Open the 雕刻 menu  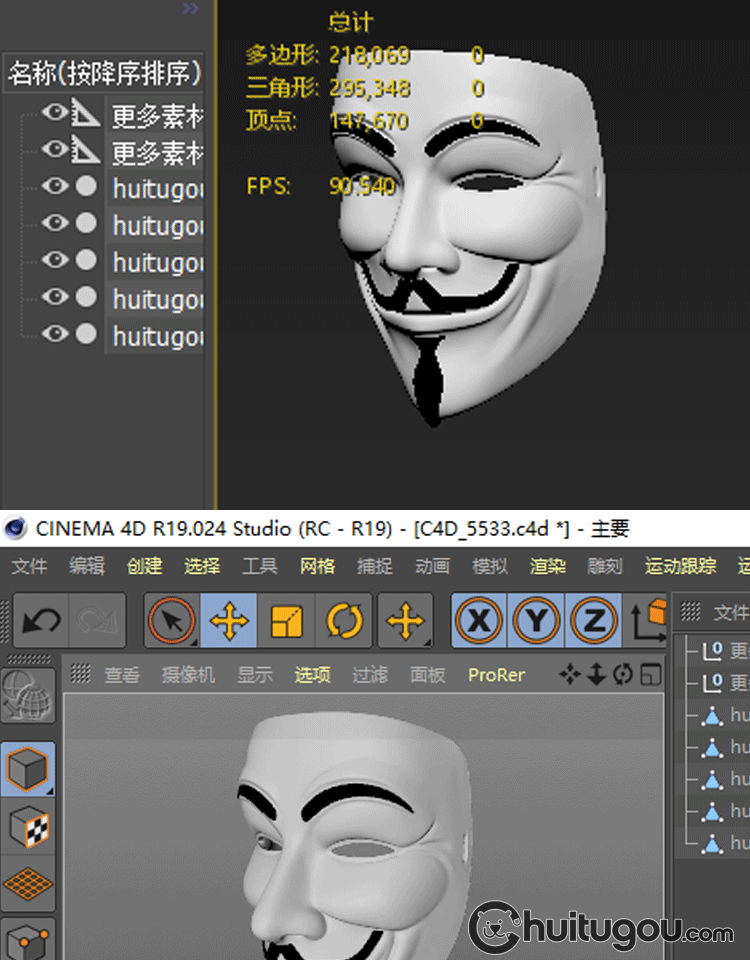(604, 566)
